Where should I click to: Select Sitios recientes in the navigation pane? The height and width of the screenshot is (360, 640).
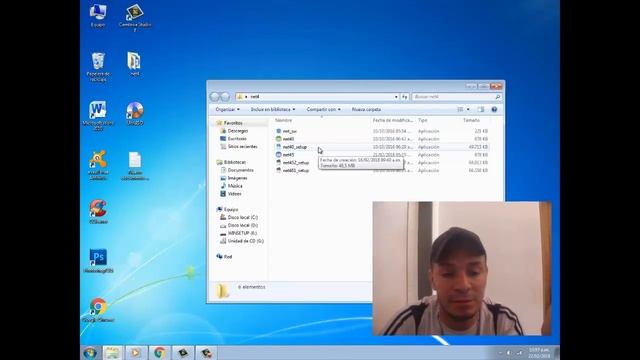242,147
